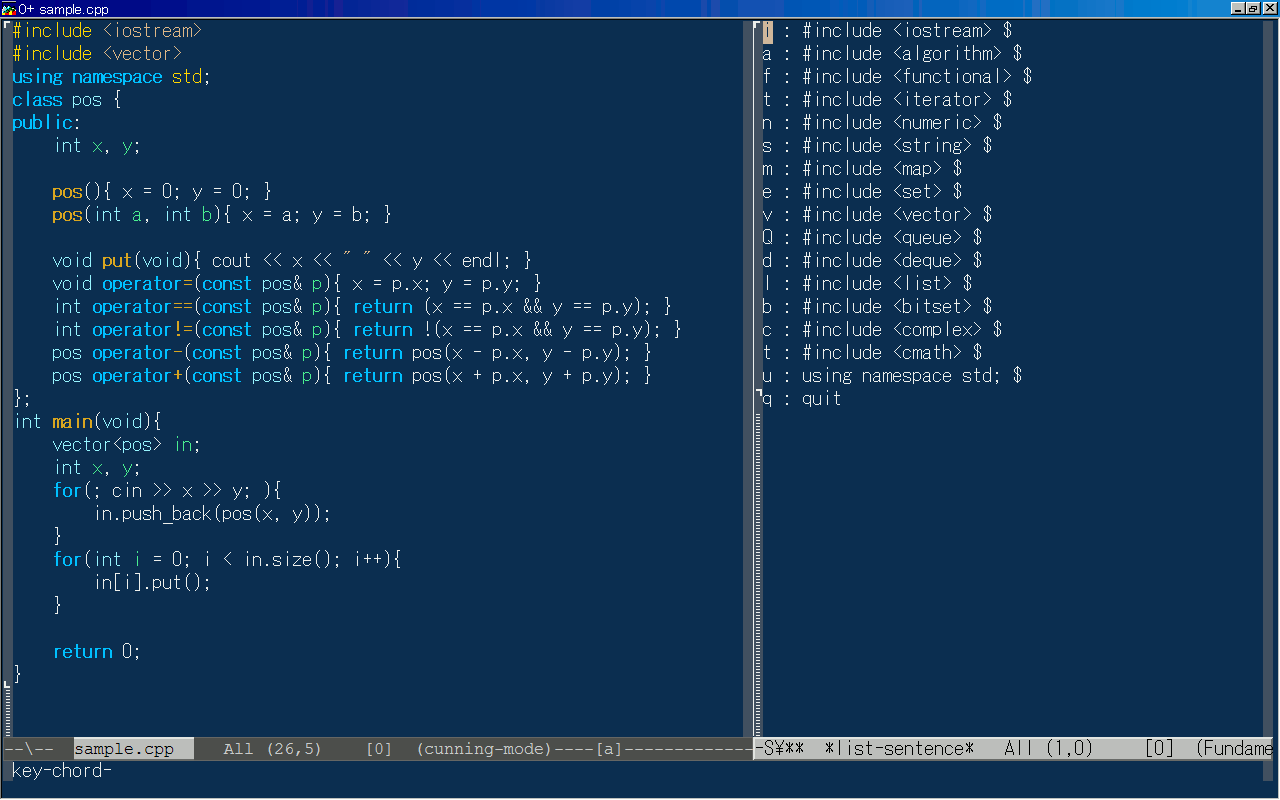Viewport: 1280px width, 800px height.
Task: Click the 'public:' code line
Action: tap(47, 123)
